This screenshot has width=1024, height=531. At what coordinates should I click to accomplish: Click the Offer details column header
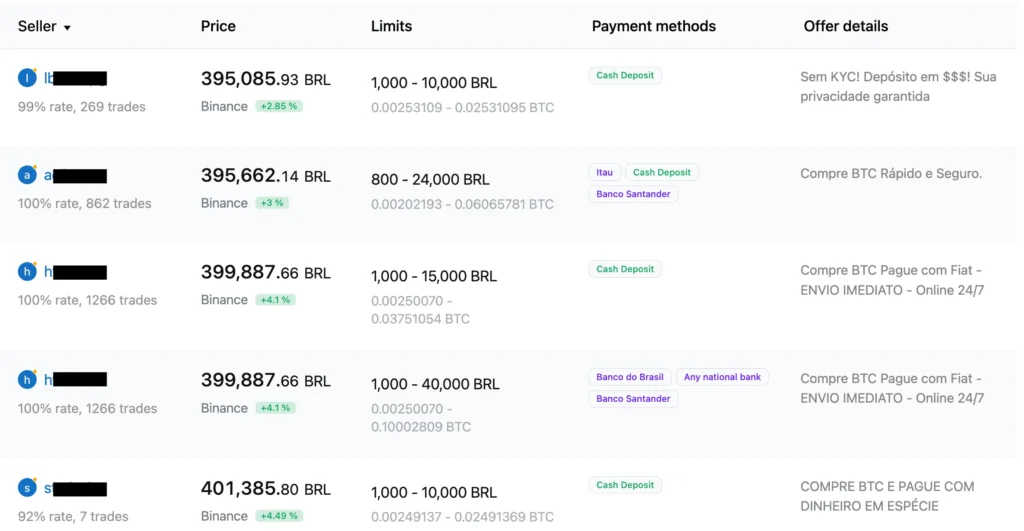pos(846,26)
